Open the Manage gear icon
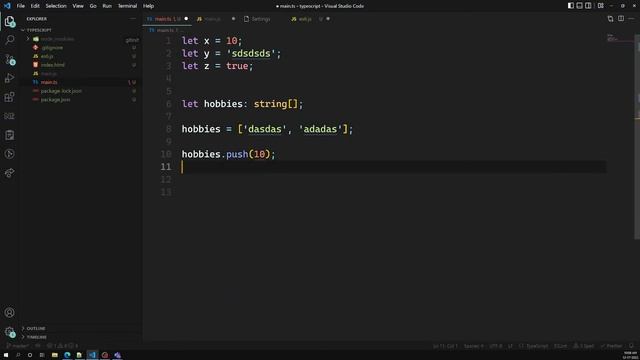The width and height of the screenshot is (640, 360). point(9,332)
